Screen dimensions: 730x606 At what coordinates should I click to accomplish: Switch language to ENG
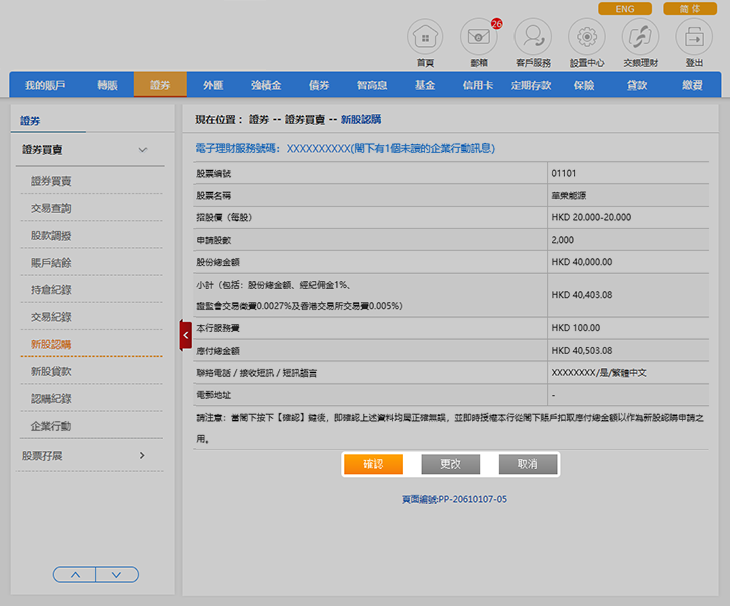[x=624, y=9]
